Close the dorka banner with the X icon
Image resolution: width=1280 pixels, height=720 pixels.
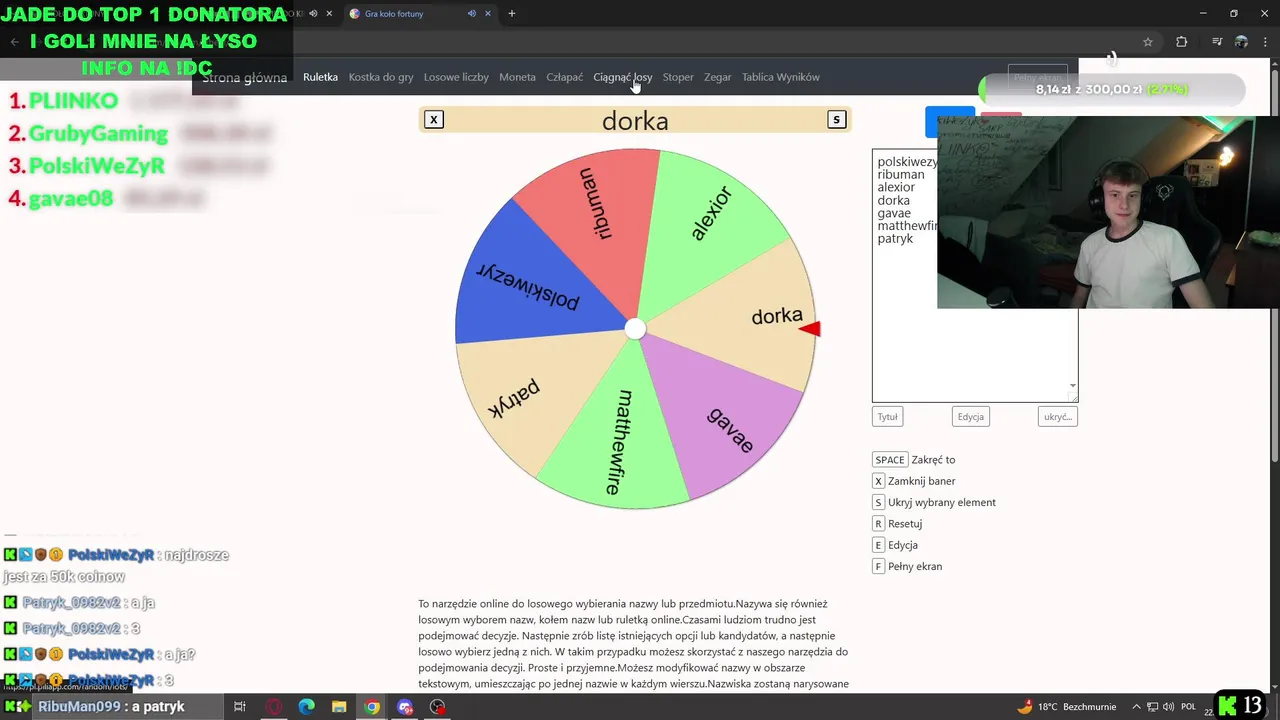[433, 120]
